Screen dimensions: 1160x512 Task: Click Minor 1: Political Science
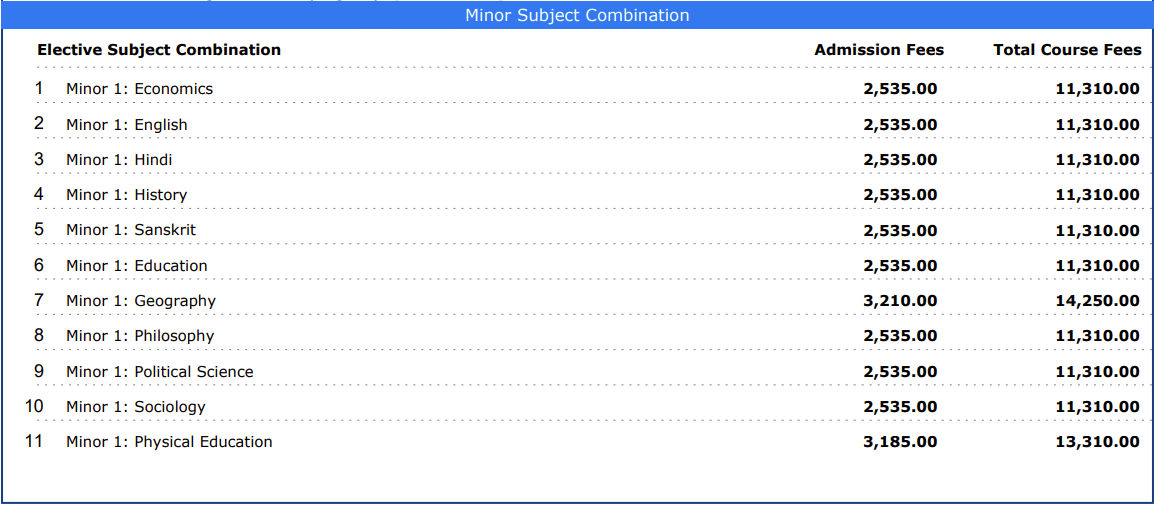[x=160, y=372]
